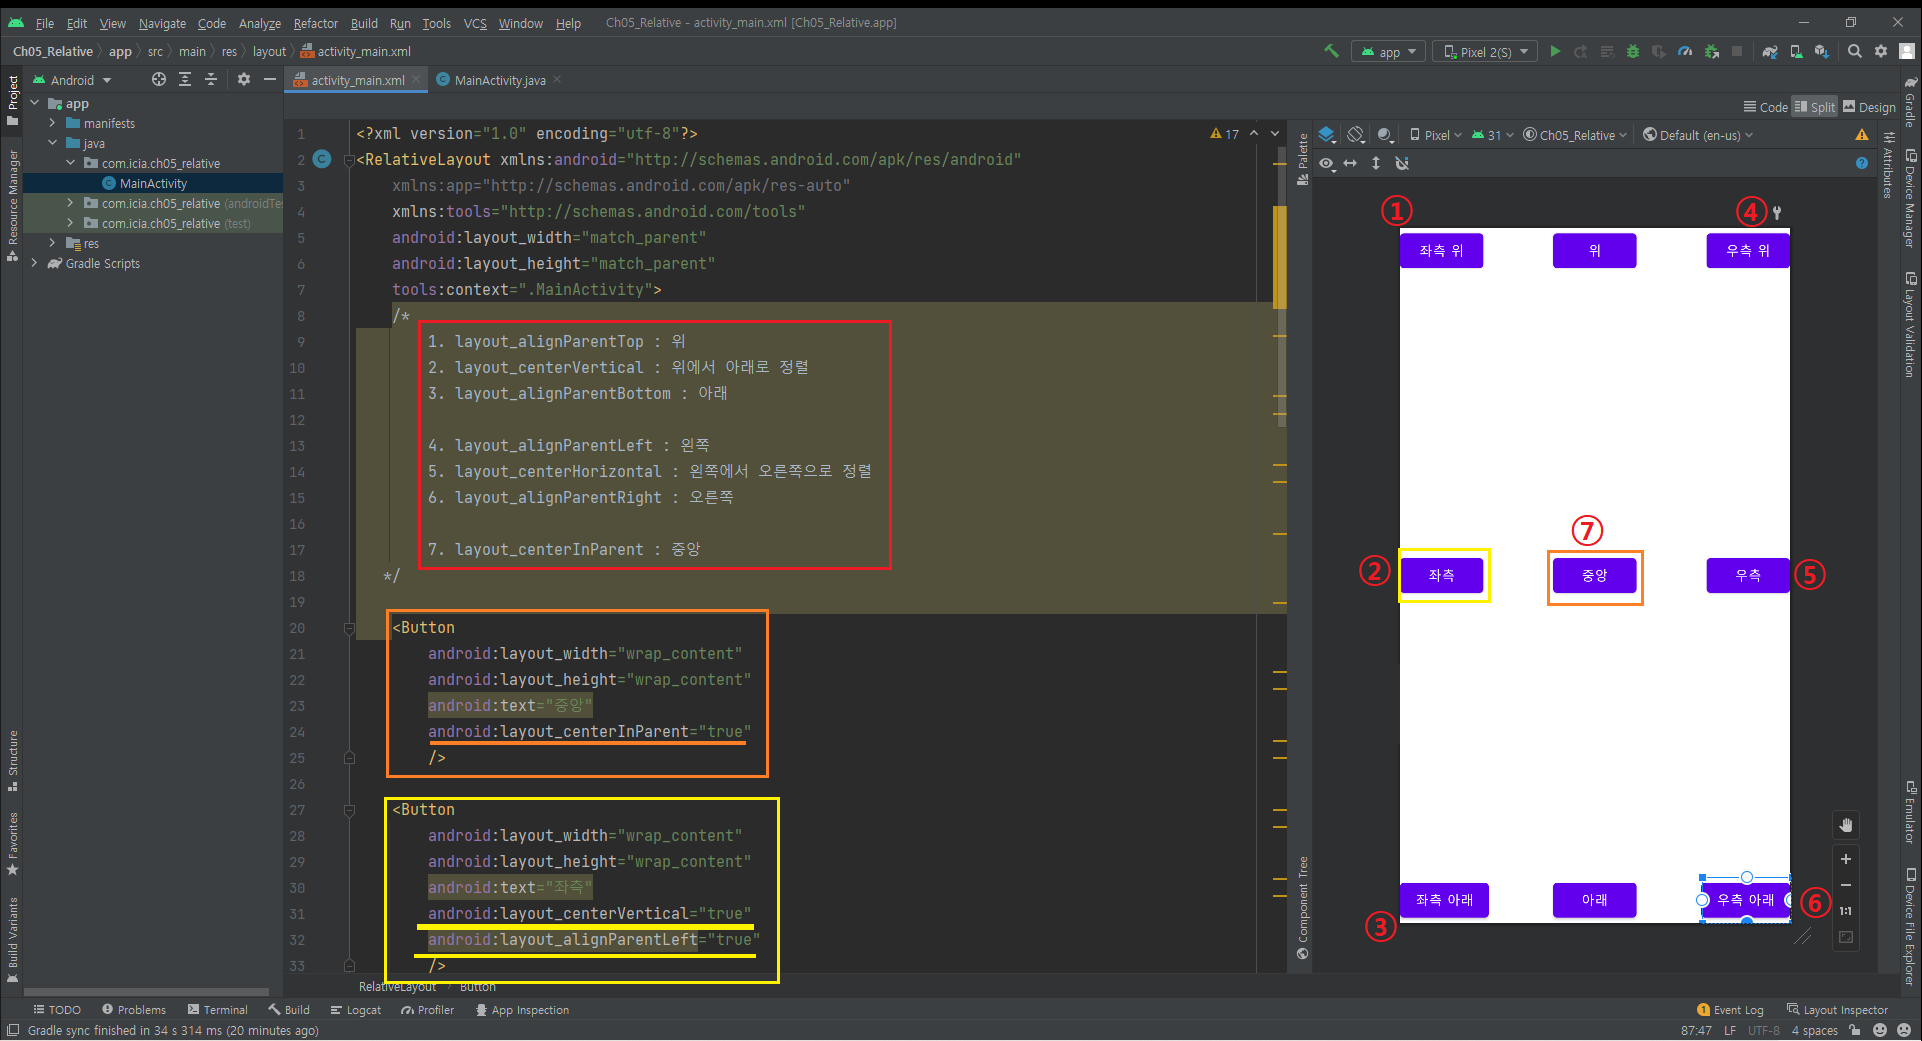
Task: Close the activity_main.xml tab
Action: click(415, 79)
